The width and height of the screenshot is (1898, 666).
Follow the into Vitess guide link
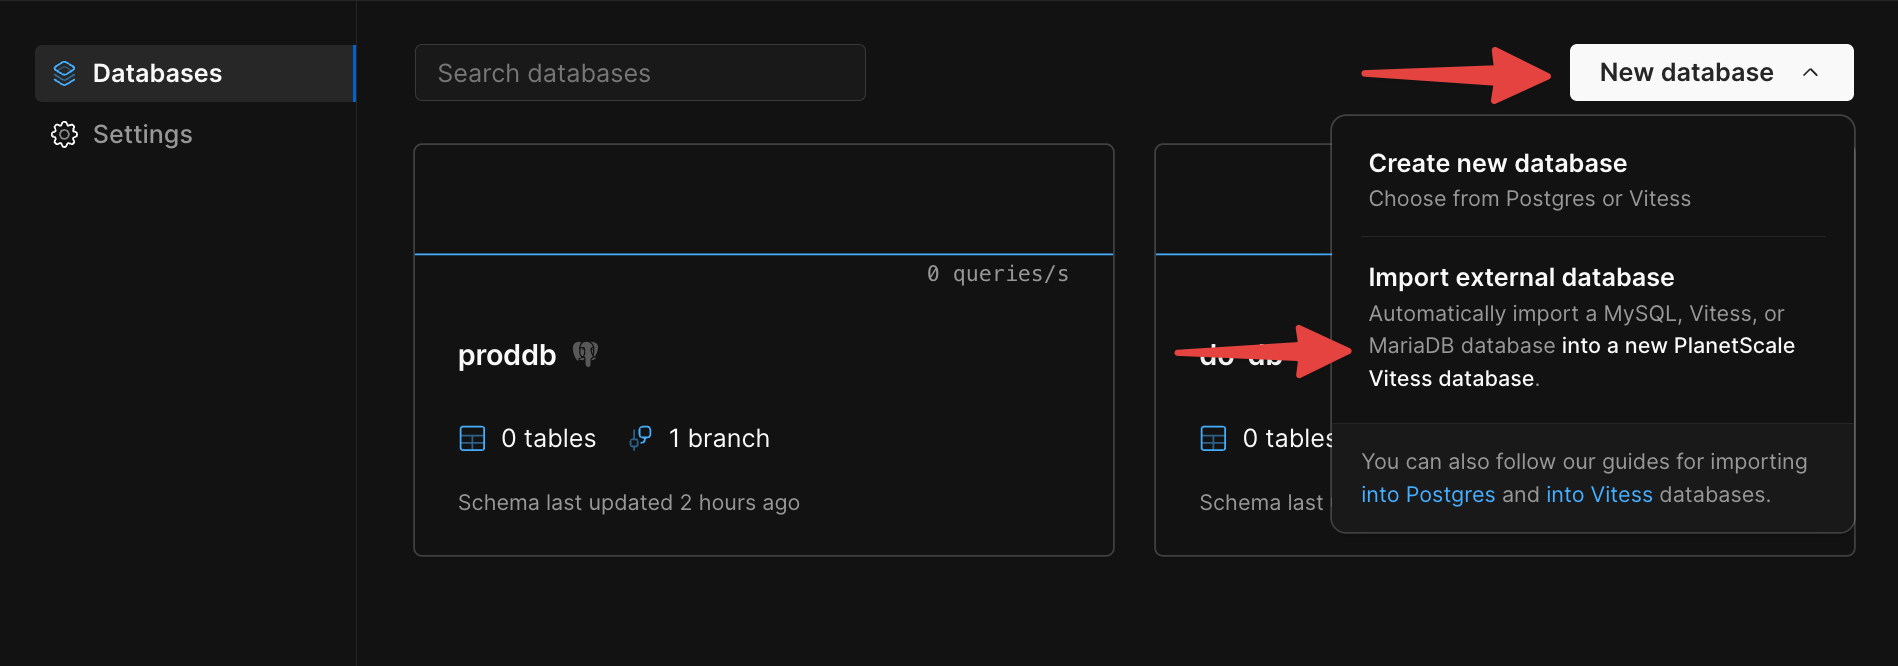pos(1599,495)
